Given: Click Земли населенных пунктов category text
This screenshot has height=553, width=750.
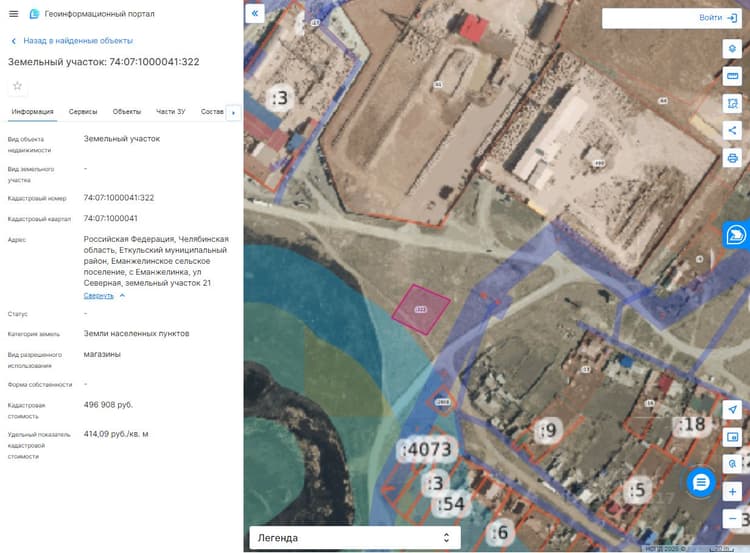Looking at the screenshot, I should (x=136, y=333).
